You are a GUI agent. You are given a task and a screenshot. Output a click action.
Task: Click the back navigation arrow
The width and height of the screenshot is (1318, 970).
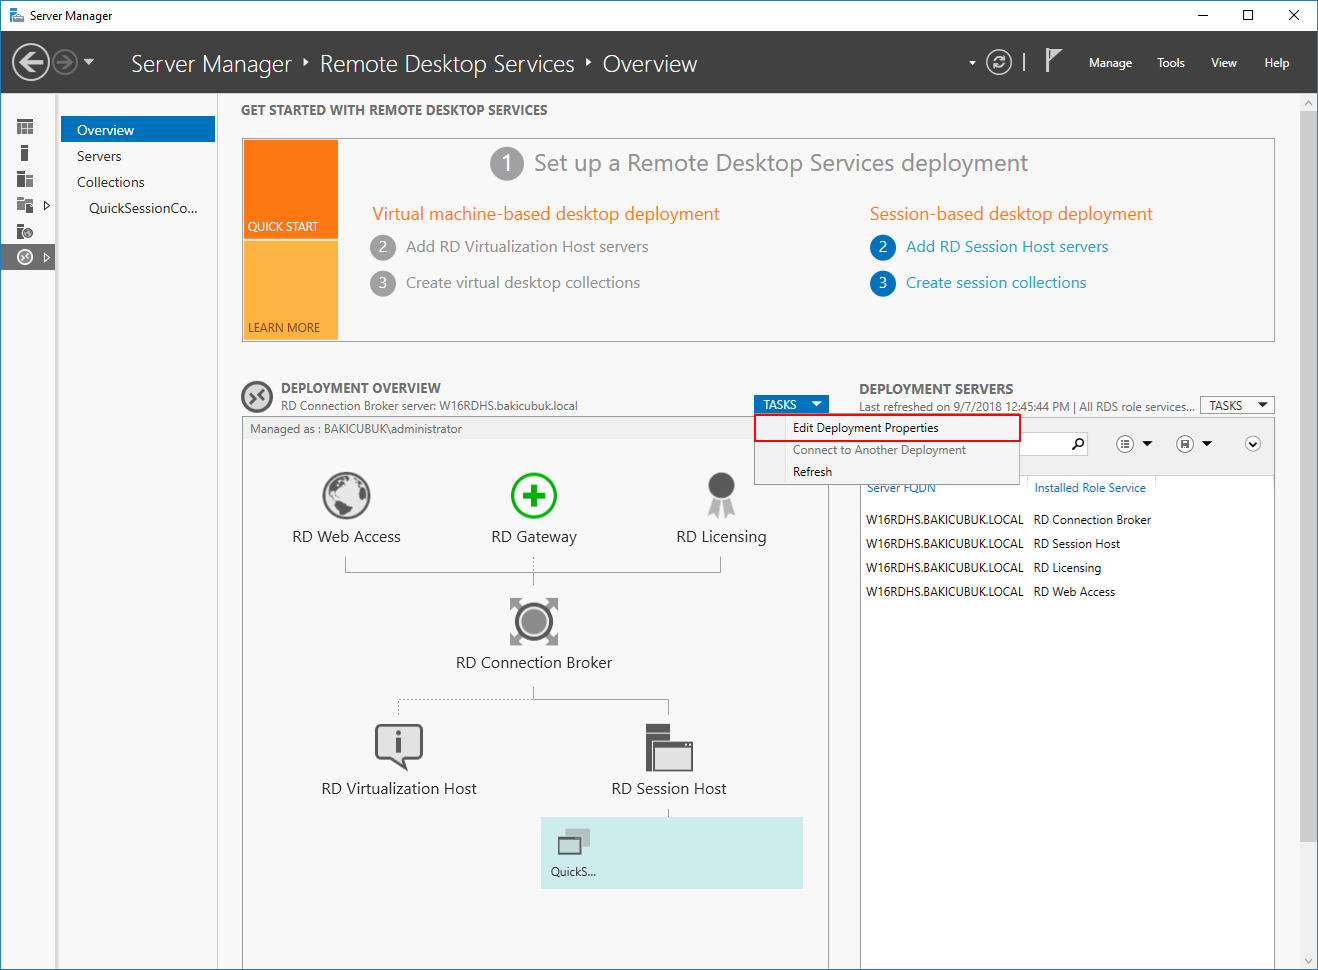(x=31, y=62)
